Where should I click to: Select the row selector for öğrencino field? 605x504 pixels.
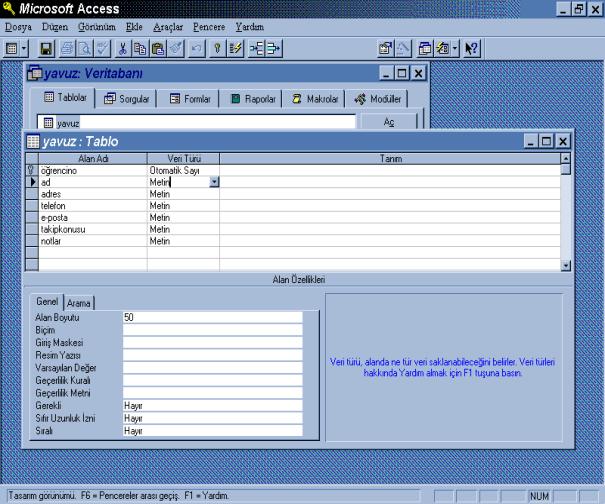pyautogui.click(x=31, y=171)
